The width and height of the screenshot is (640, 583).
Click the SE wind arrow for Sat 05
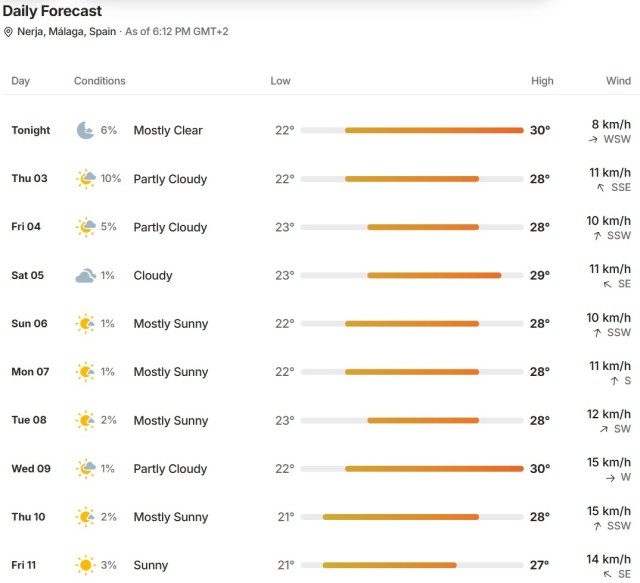pyautogui.click(x=607, y=284)
